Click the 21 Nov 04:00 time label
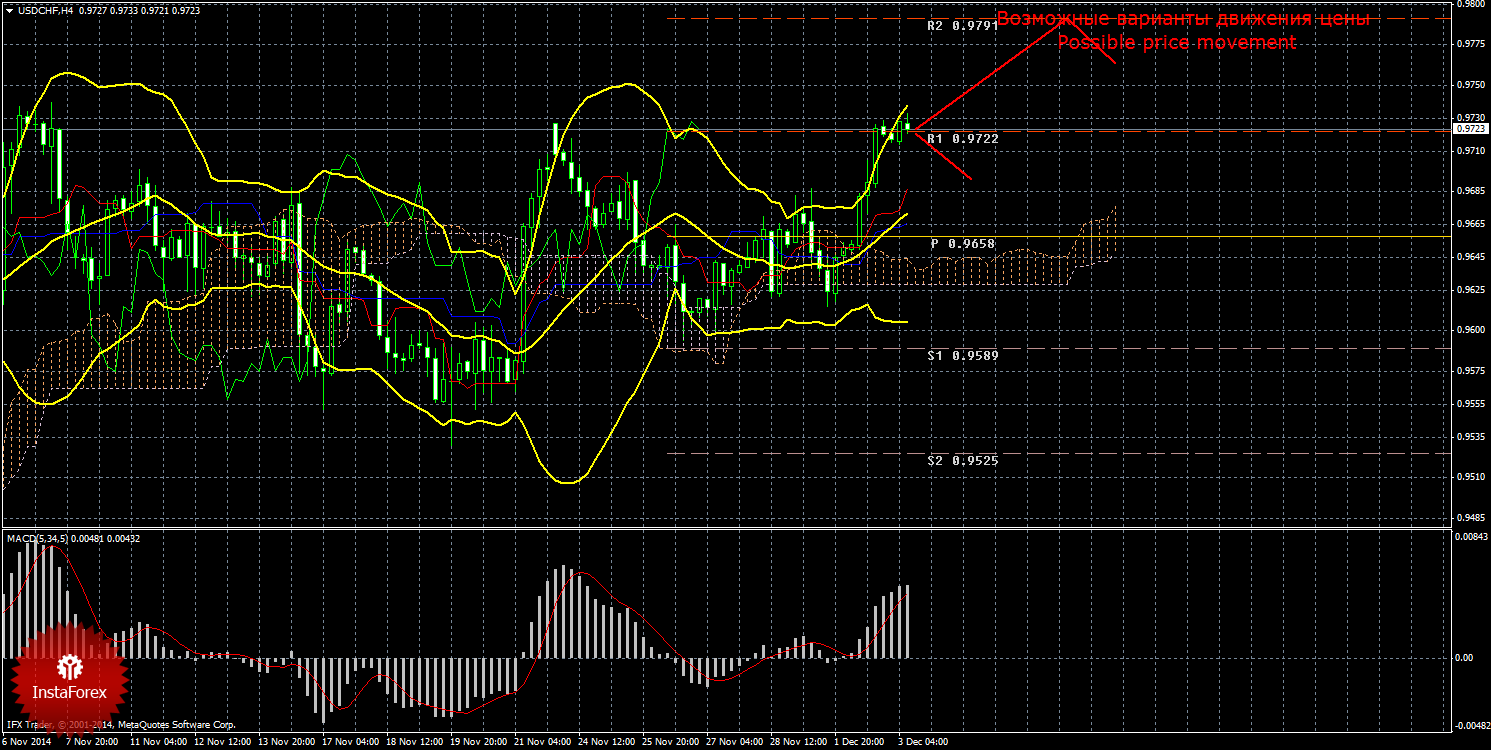 [x=542, y=743]
